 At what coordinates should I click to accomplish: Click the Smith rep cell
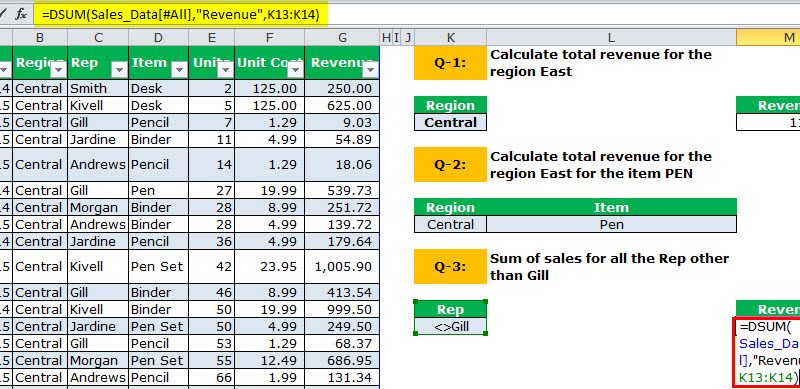click(x=98, y=88)
